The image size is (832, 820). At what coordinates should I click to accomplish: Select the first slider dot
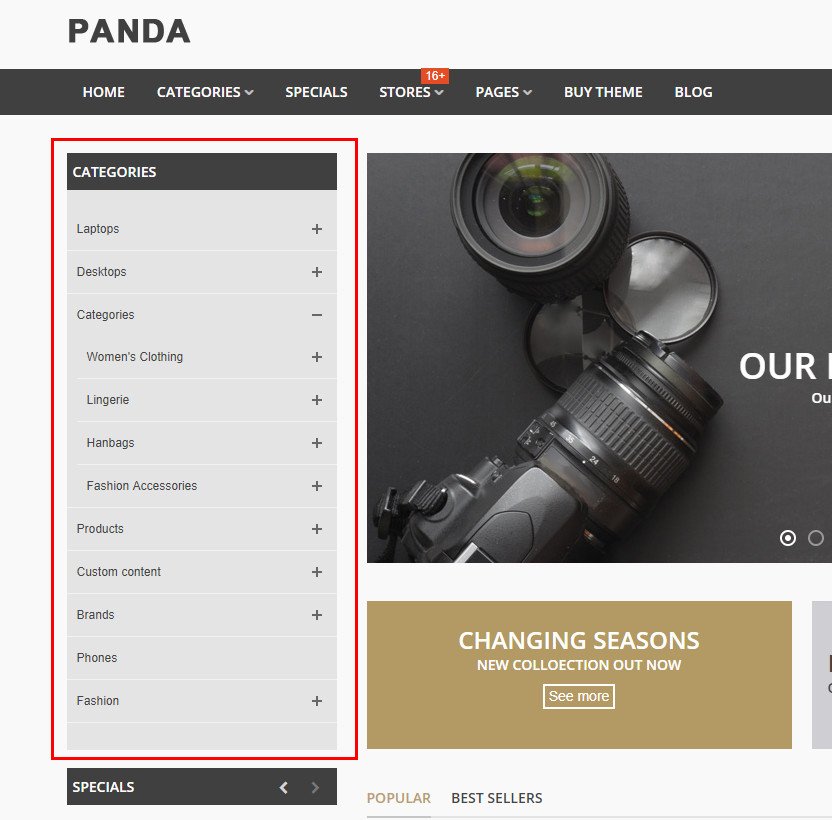pos(787,538)
